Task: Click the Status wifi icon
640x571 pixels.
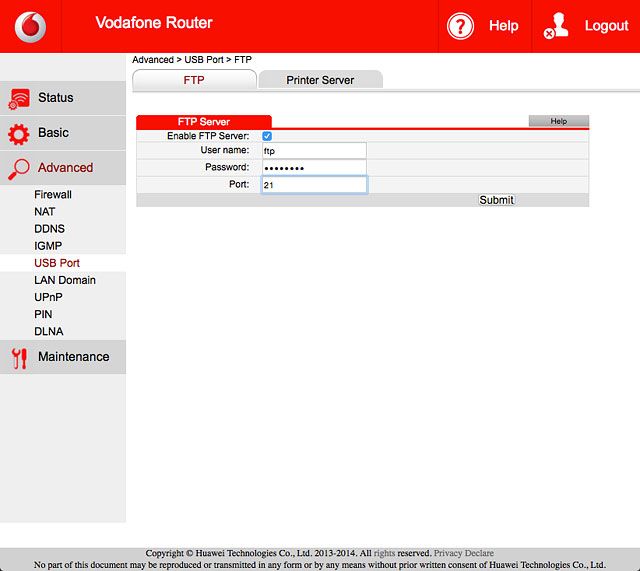Action: click(19, 99)
